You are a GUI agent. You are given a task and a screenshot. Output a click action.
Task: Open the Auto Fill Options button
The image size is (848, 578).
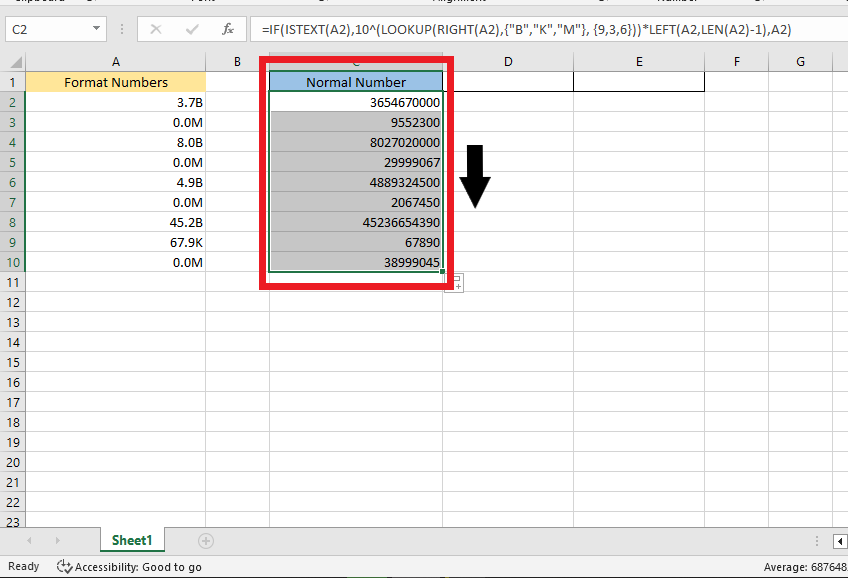click(455, 283)
